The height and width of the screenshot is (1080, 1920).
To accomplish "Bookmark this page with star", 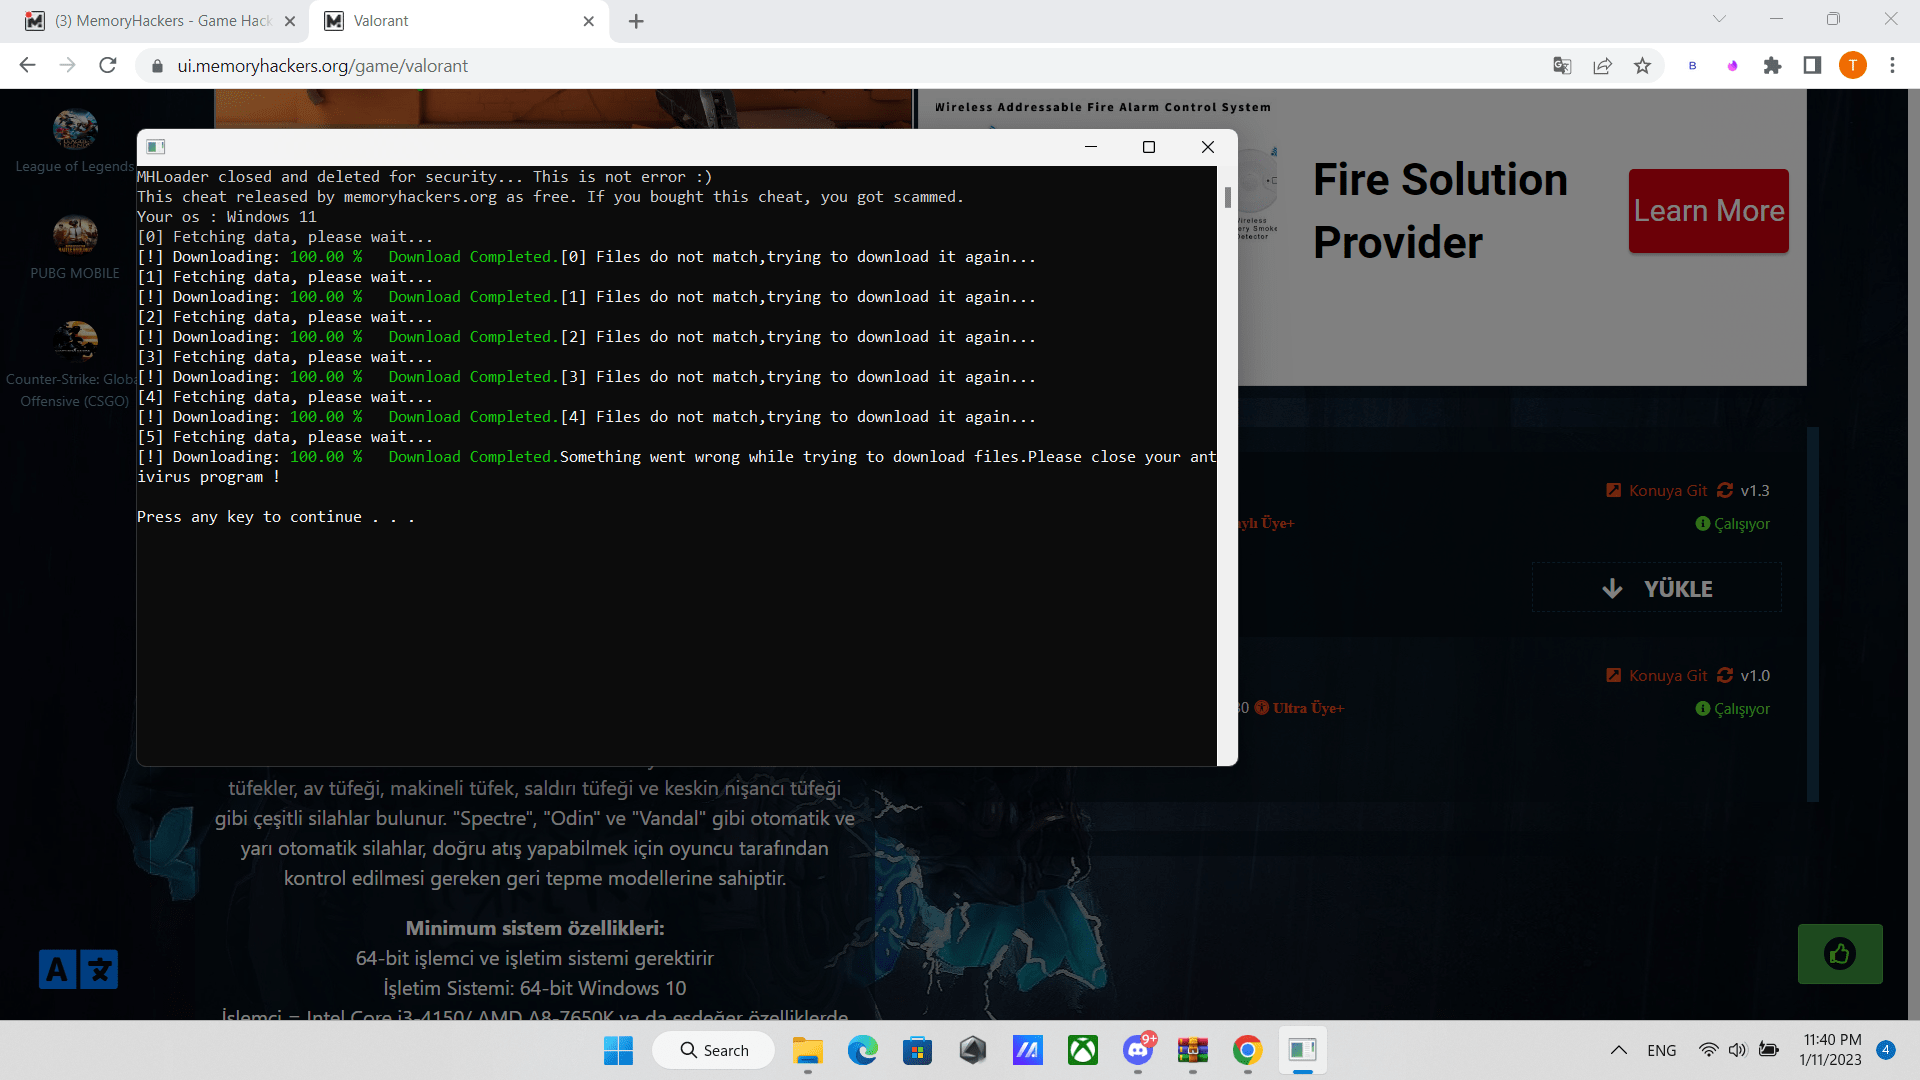I will point(1642,66).
